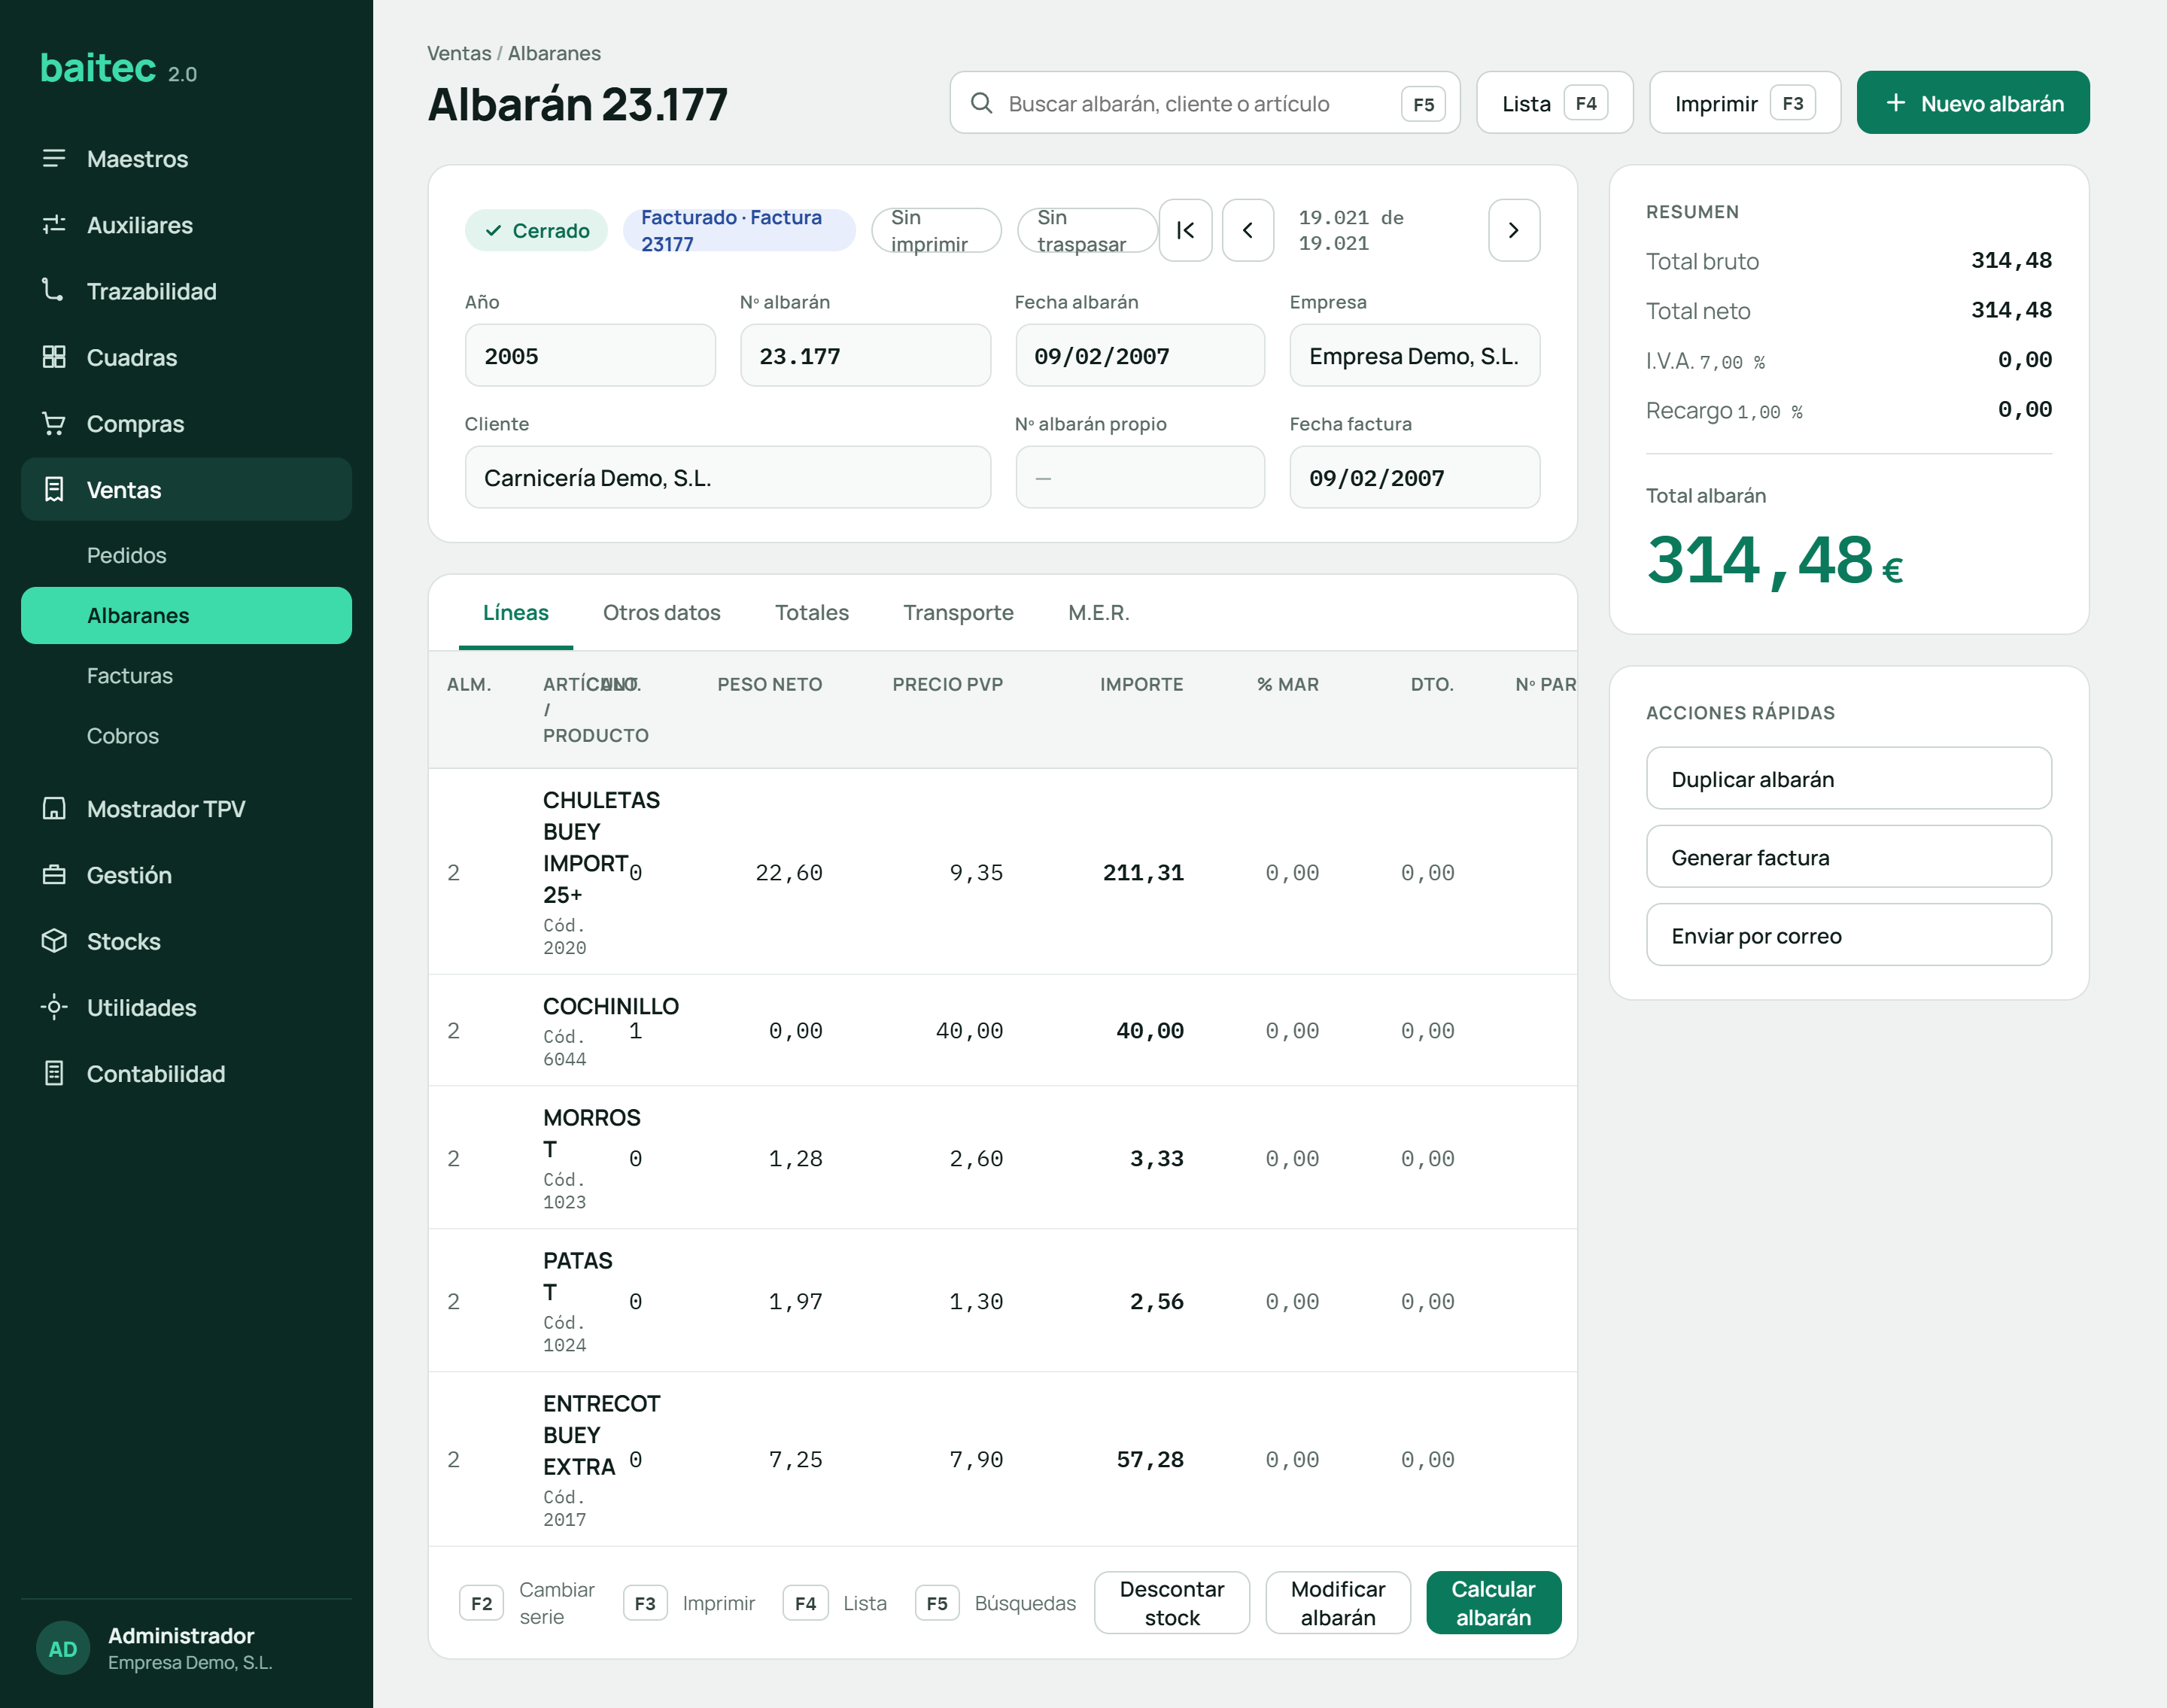
Task: Click the Nº albarán propio field
Action: 1140,477
